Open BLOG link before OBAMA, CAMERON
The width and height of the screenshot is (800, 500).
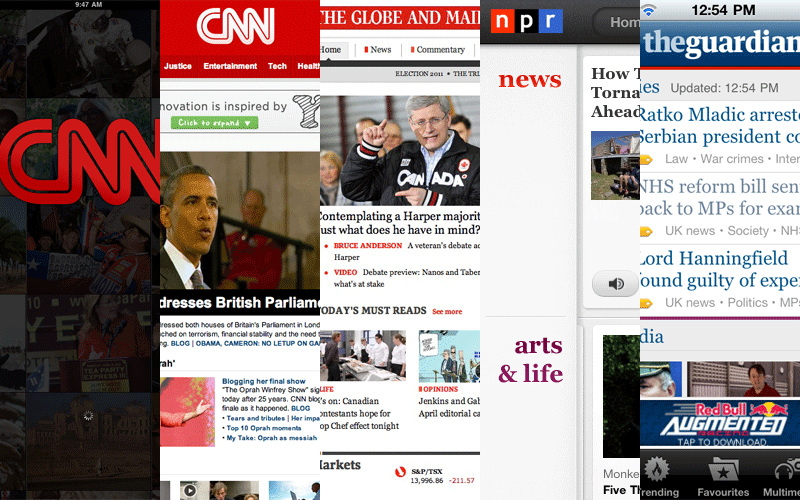[x=180, y=343]
